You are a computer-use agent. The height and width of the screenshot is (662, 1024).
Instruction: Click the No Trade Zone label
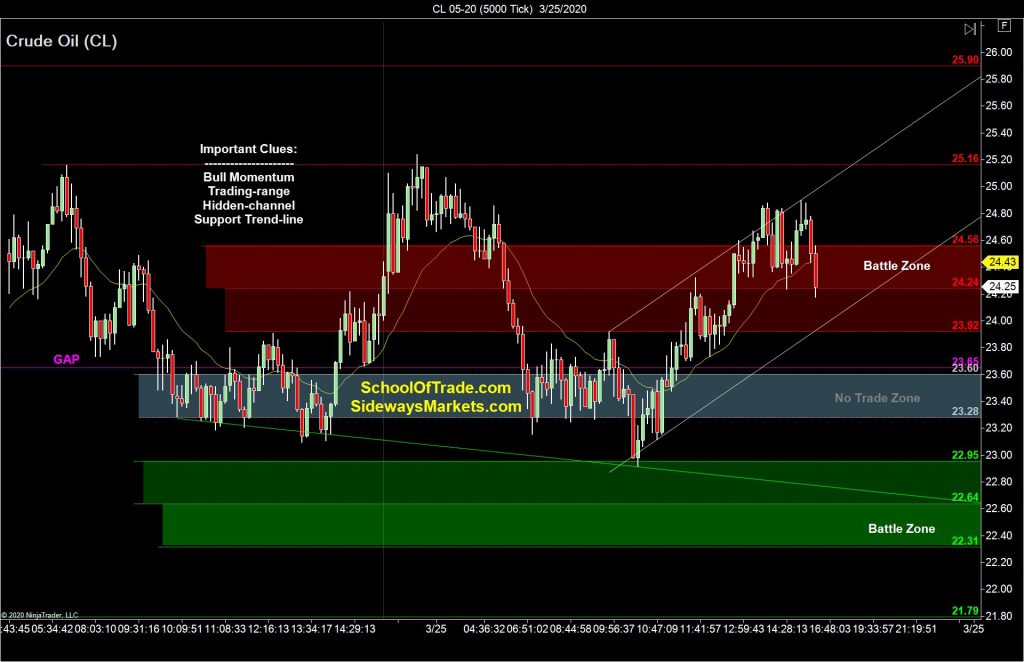(877, 398)
